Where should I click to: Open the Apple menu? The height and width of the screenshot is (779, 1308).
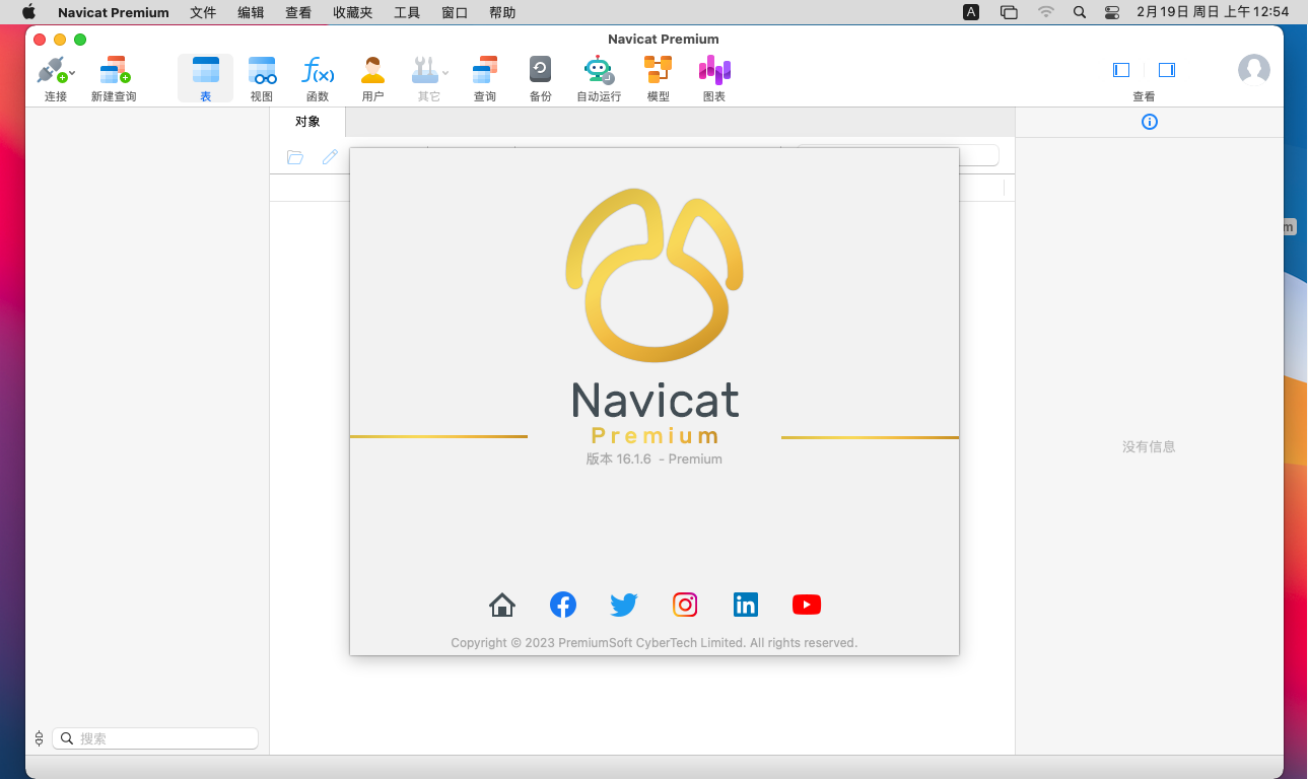28,13
